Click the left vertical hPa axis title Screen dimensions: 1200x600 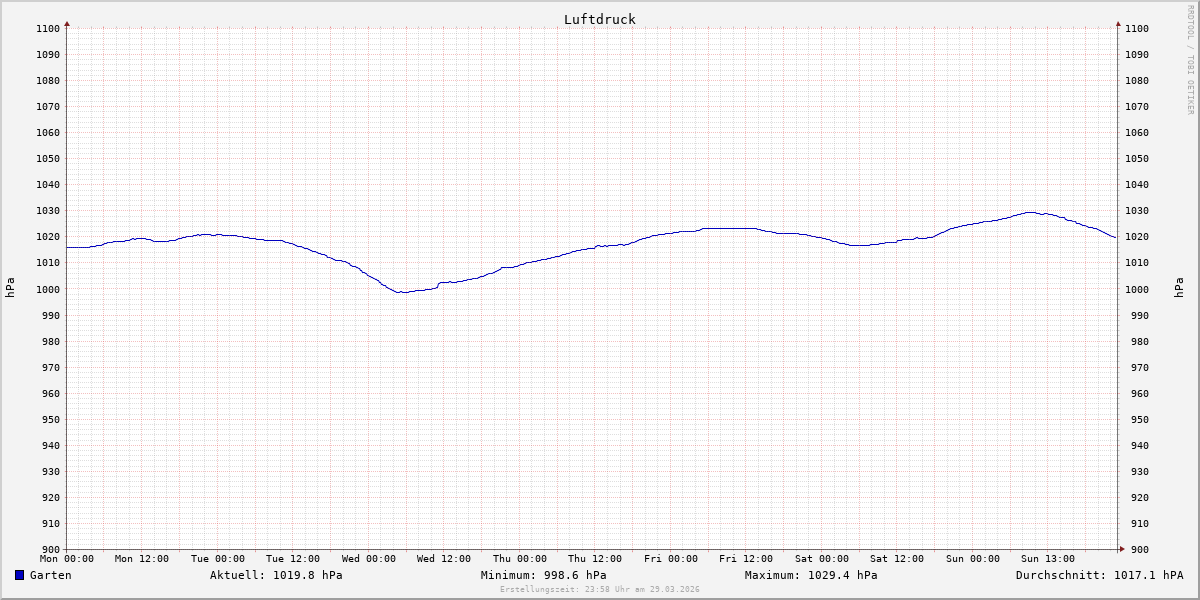click(x=10, y=288)
